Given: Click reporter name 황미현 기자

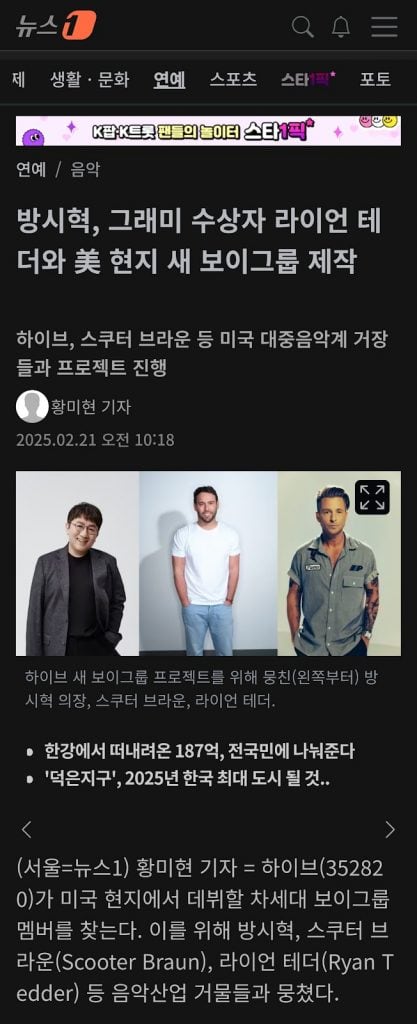Looking at the screenshot, I should (91, 407).
